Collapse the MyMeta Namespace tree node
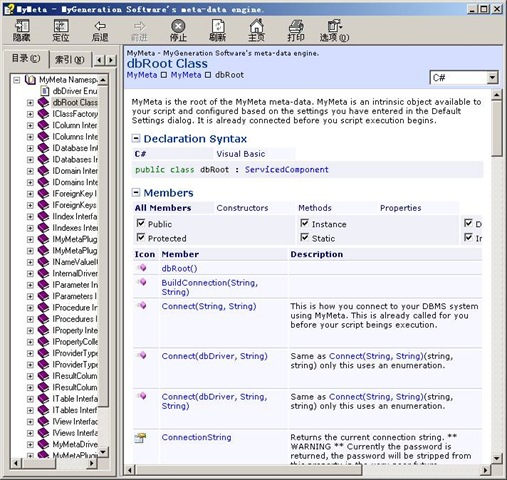 17,80
